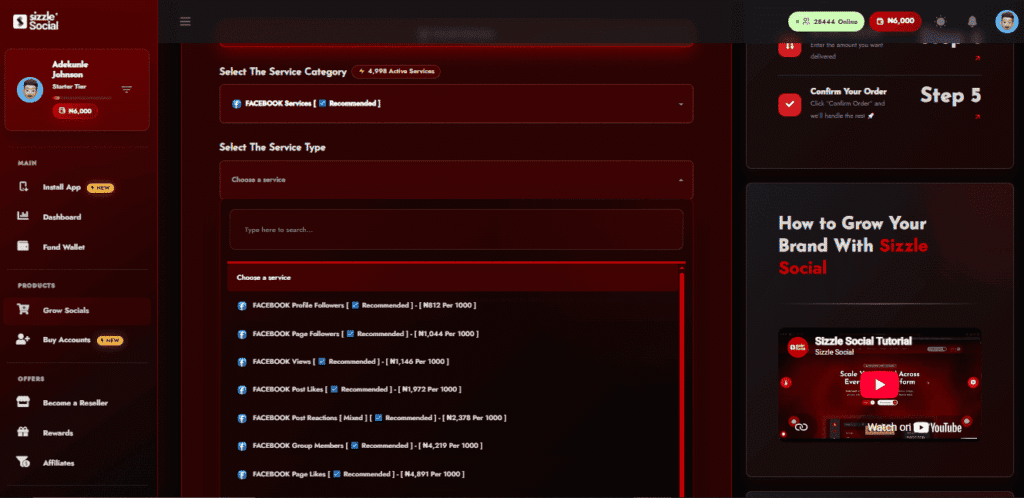Click the 28444 Online badge
Viewport: 1024px width, 498px height.
coord(826,21)
